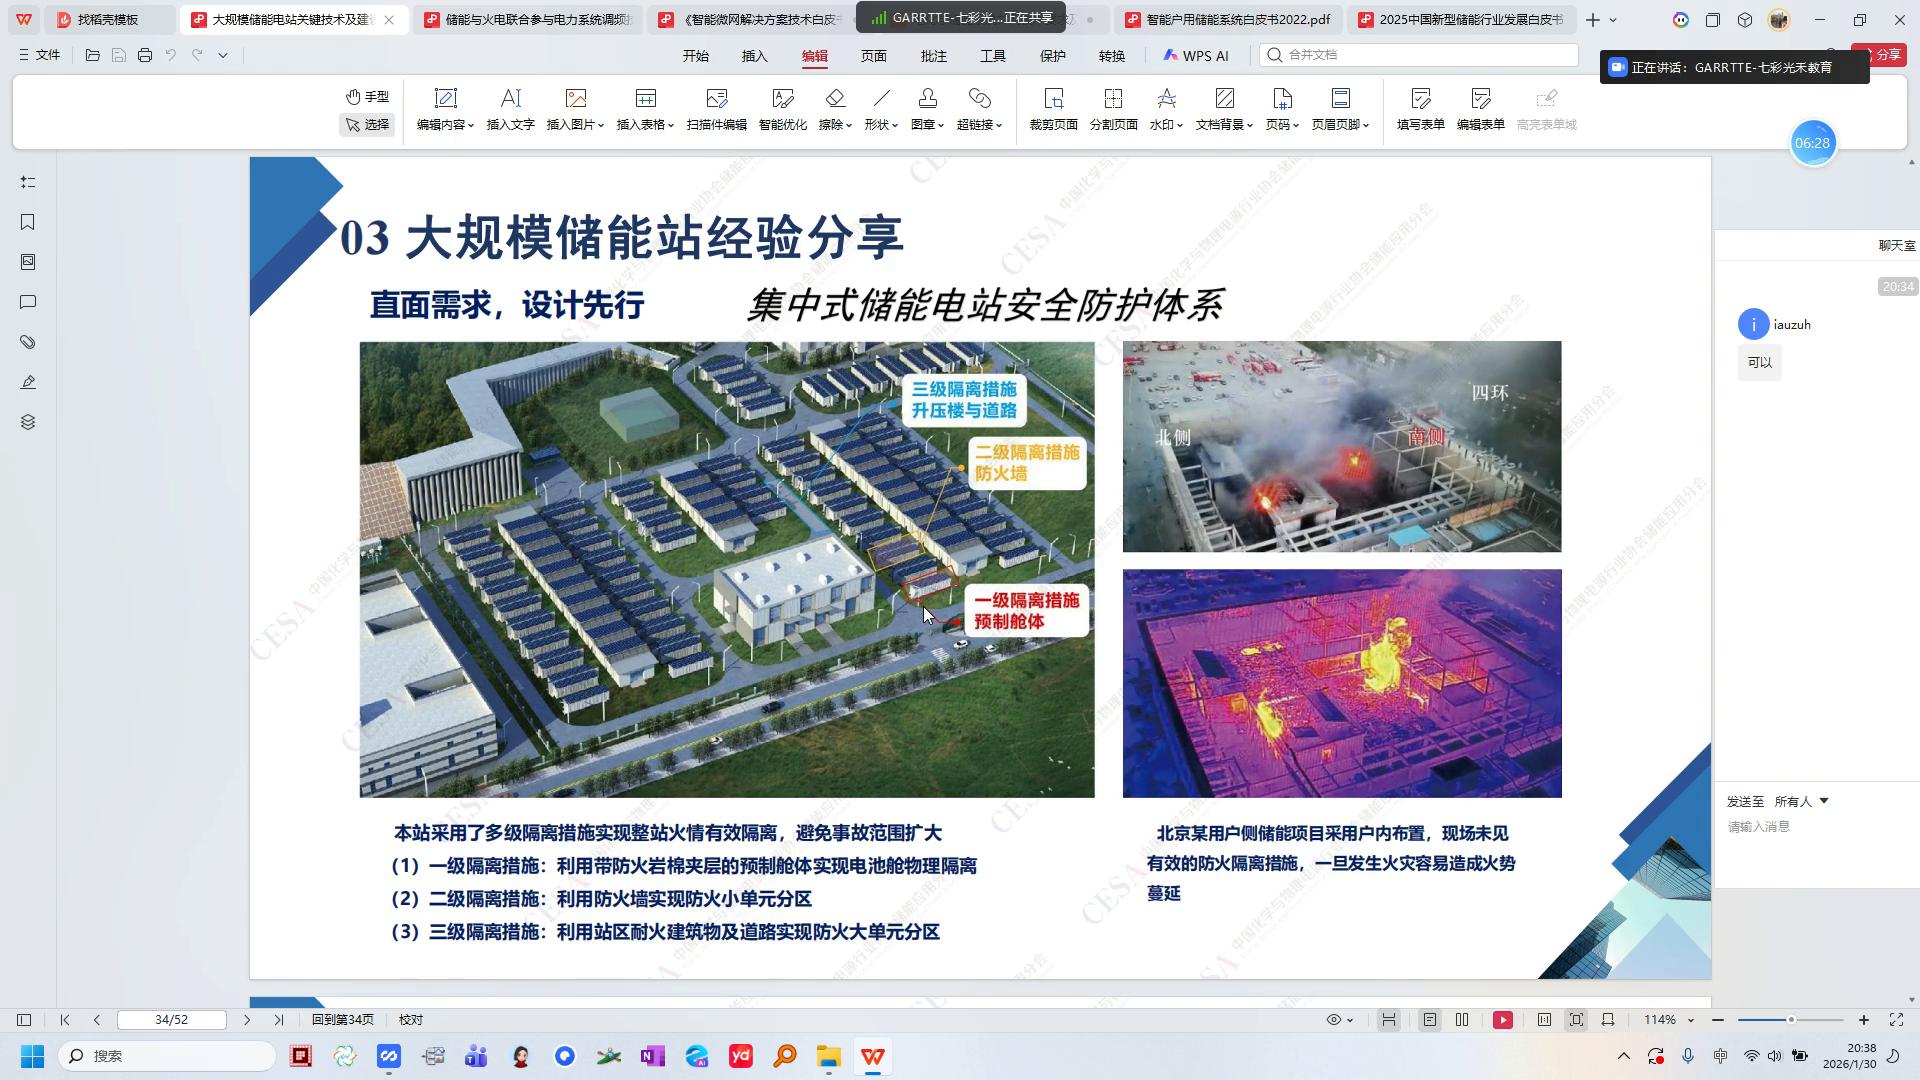This screenshot has height=1080, width=1920.
Task: Activate the Select (选择) mode
Action: (x=367, y=125)
